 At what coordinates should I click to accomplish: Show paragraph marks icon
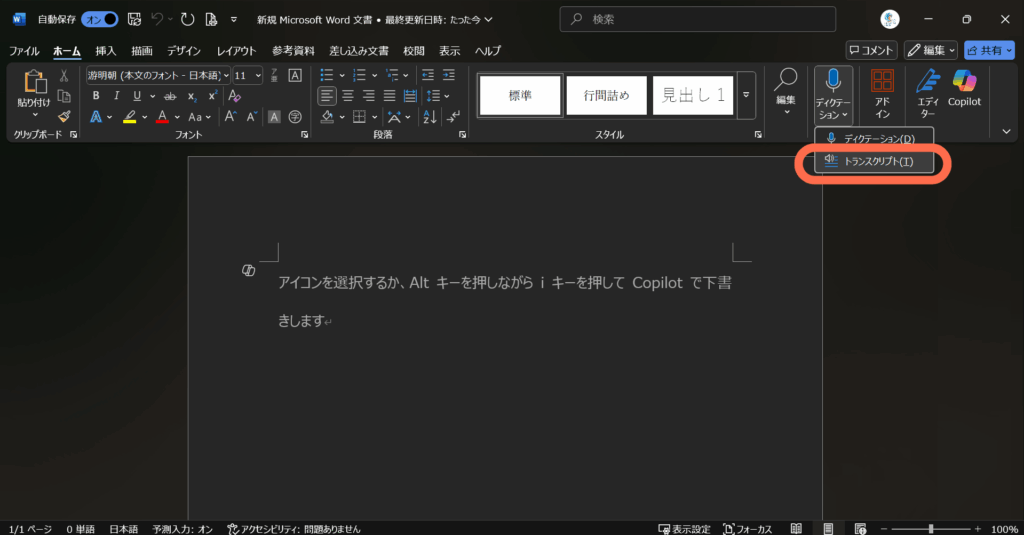pos(453,117)
